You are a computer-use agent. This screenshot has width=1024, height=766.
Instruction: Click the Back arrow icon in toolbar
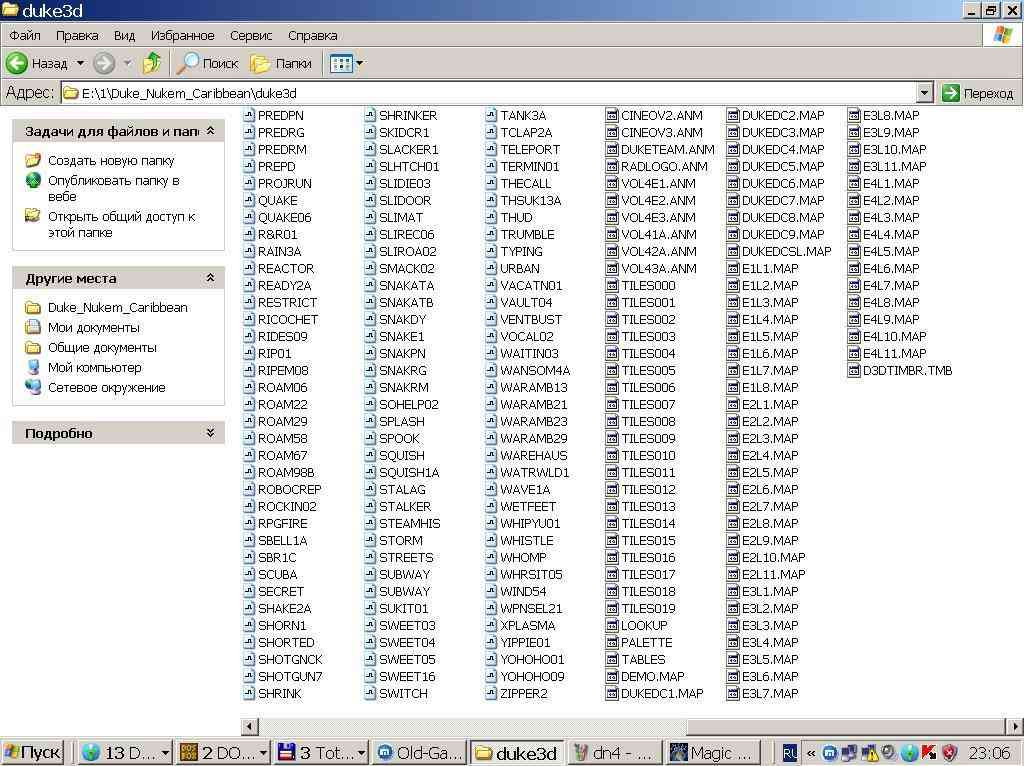pos(16,63)
